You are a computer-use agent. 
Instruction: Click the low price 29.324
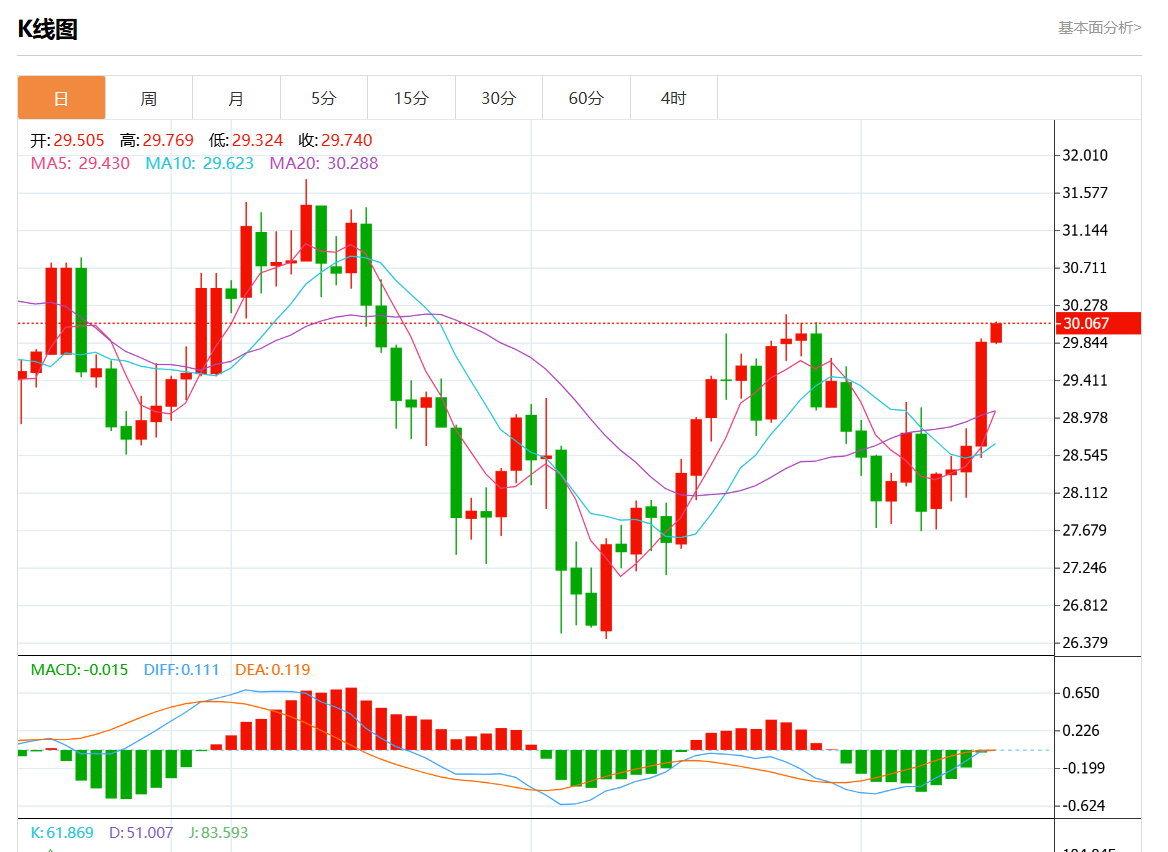point(258,140)
